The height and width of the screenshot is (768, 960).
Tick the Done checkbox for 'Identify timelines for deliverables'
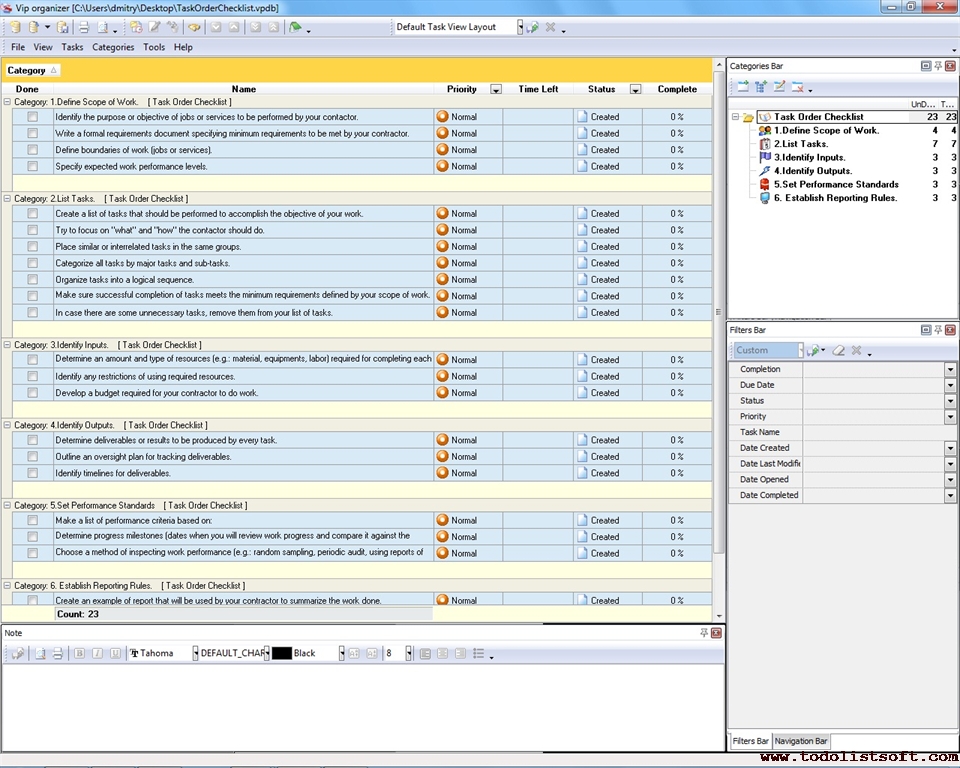click(x=33, y=473)
